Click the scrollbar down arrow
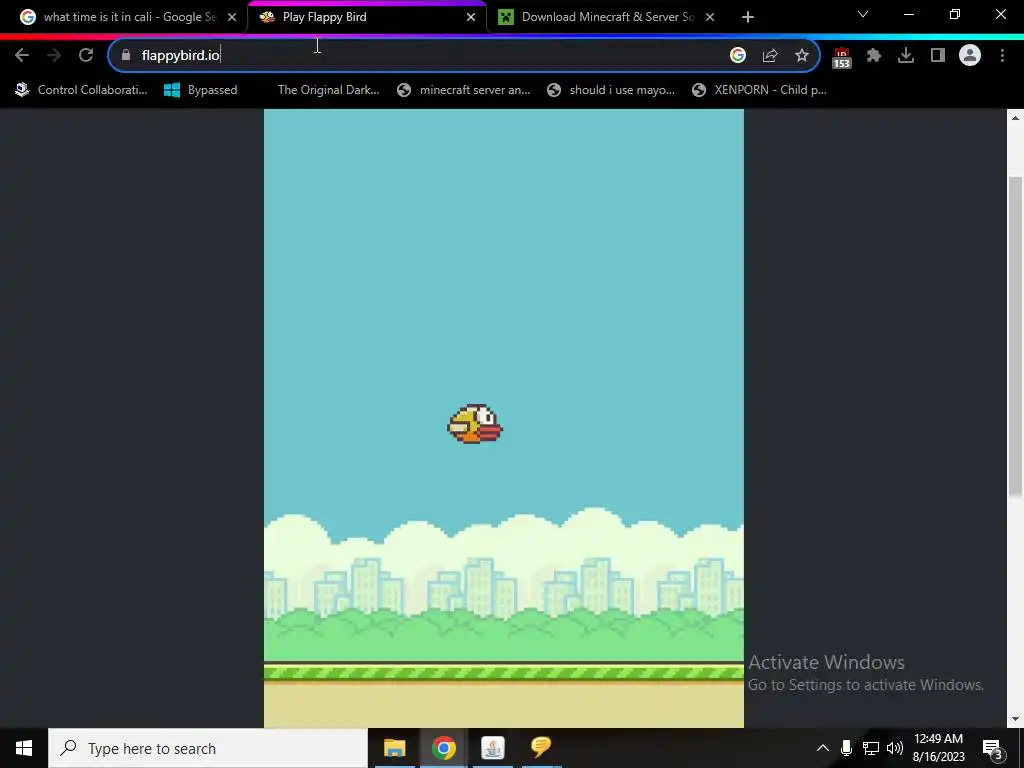 (x=1015, y=719)
